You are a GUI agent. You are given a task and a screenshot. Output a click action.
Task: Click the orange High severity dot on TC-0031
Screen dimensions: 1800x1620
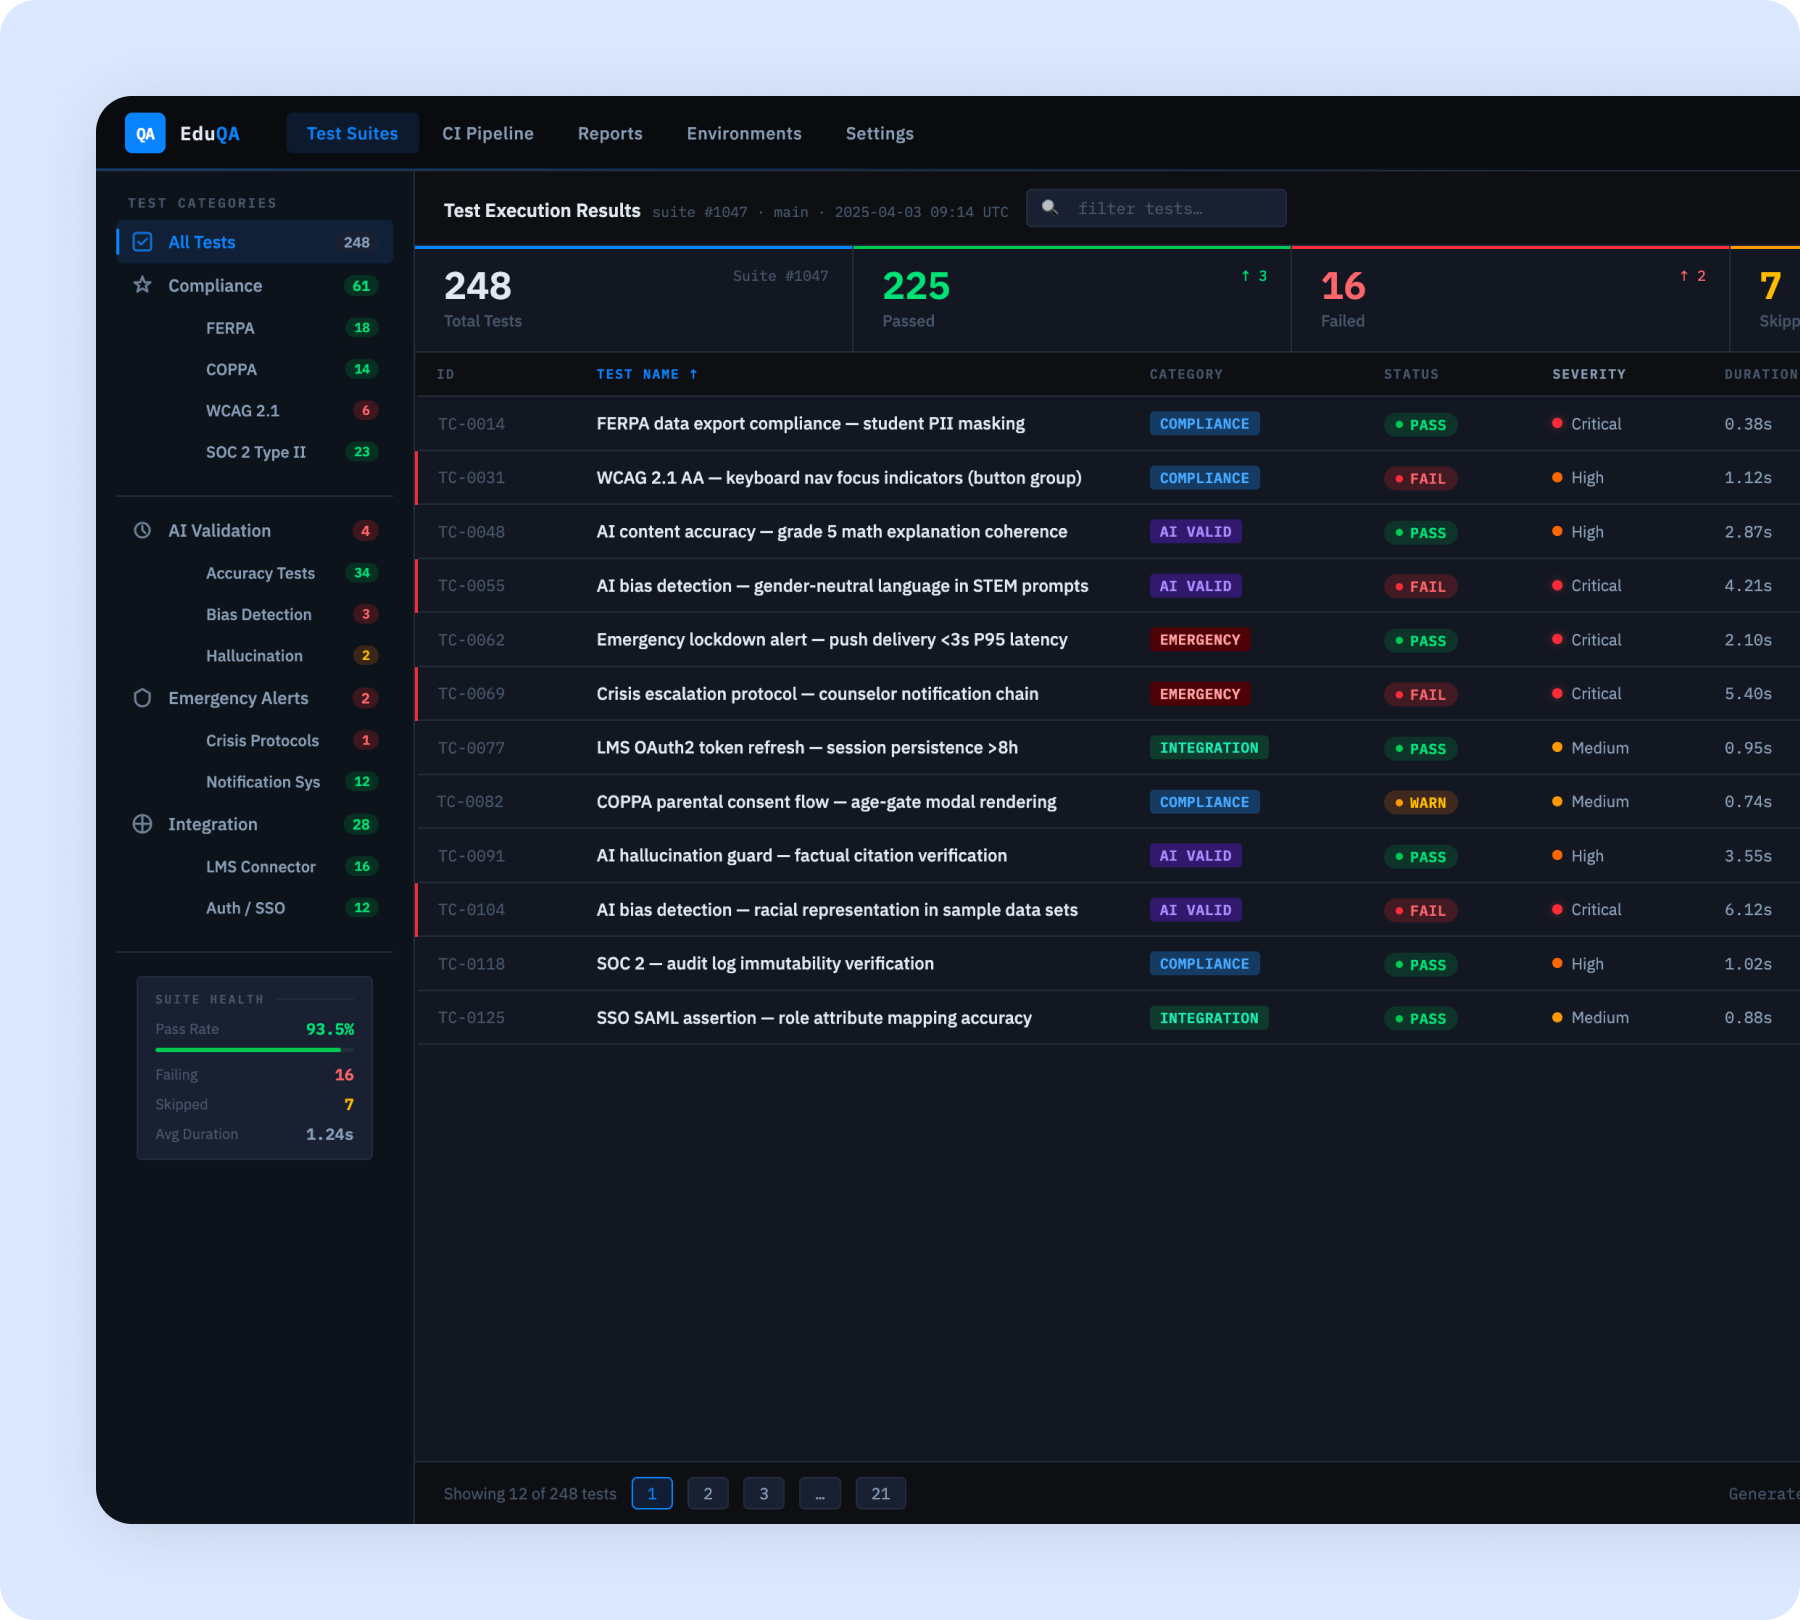pyautogui.click(x=1557, y=477)
